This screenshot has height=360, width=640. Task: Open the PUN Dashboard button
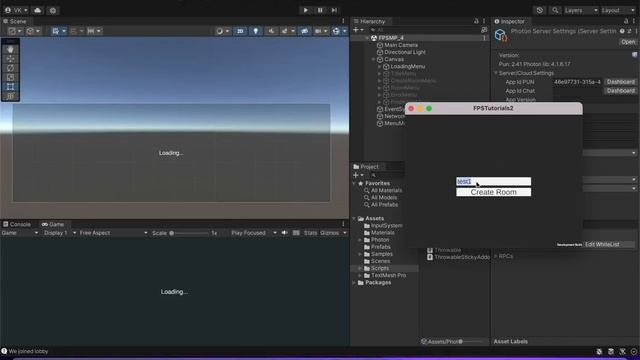(620, 82)
